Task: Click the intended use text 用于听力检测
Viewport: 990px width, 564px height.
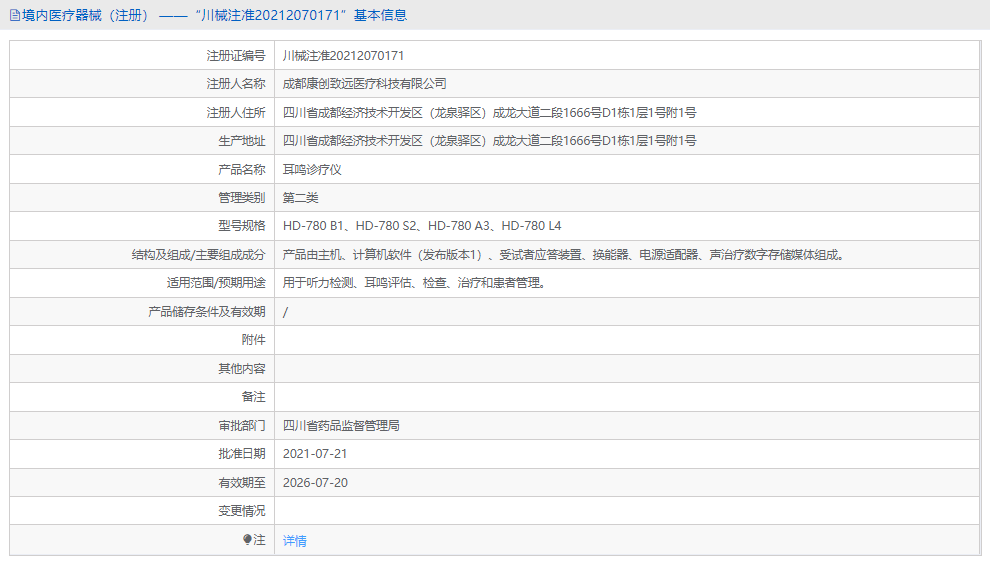Action: click(x=415, y=283)
